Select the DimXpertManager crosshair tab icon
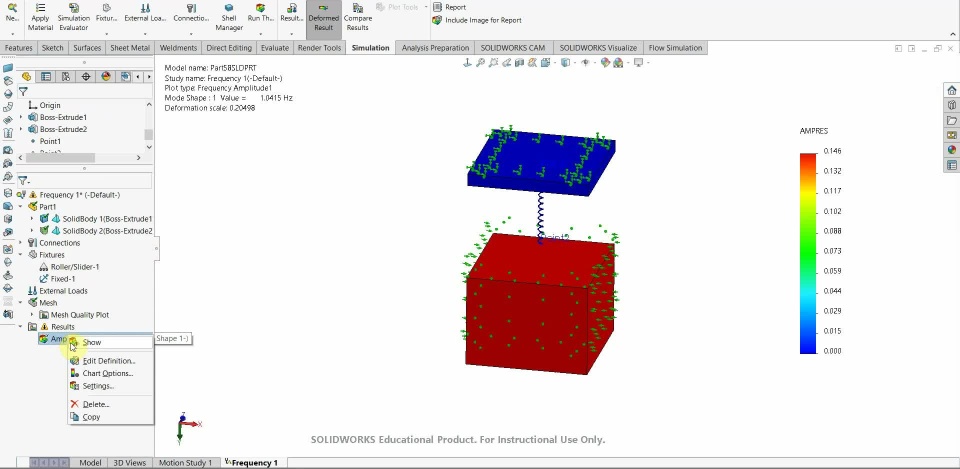960x469 pixels. [86, 77]
